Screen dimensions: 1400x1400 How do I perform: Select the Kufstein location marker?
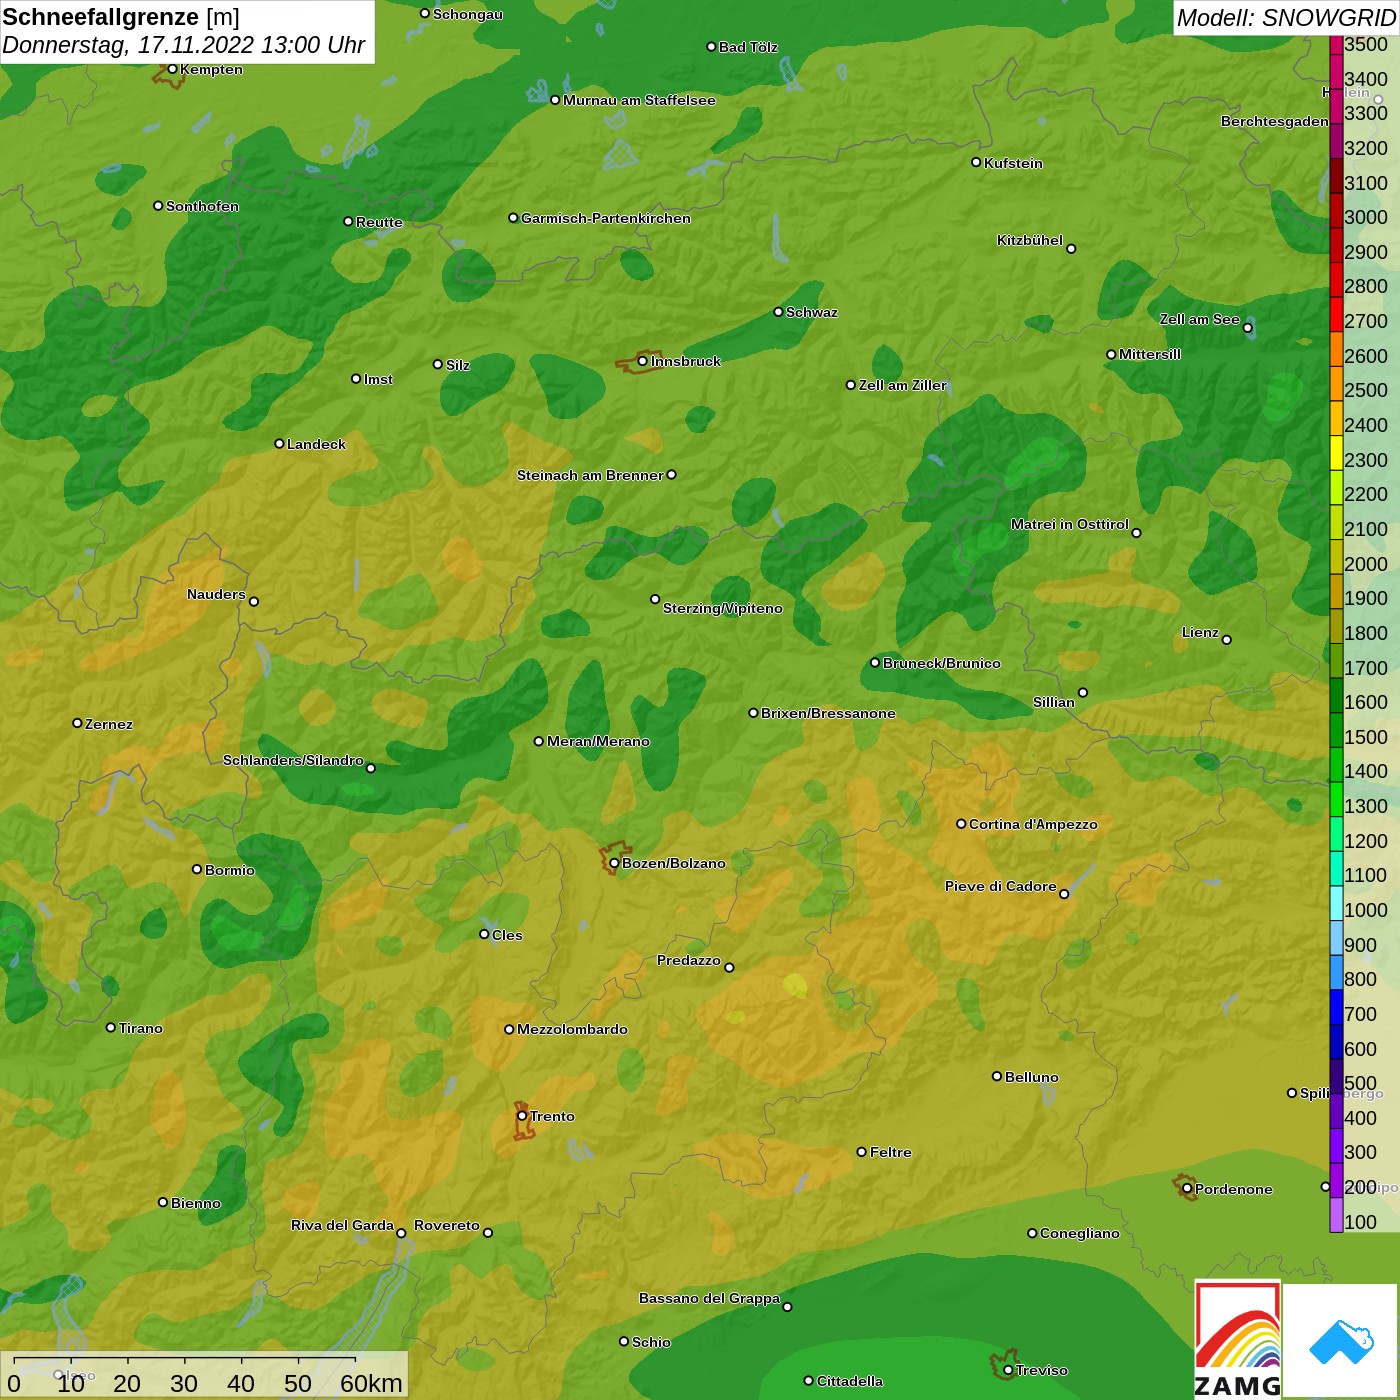click(x=976, y=162)
